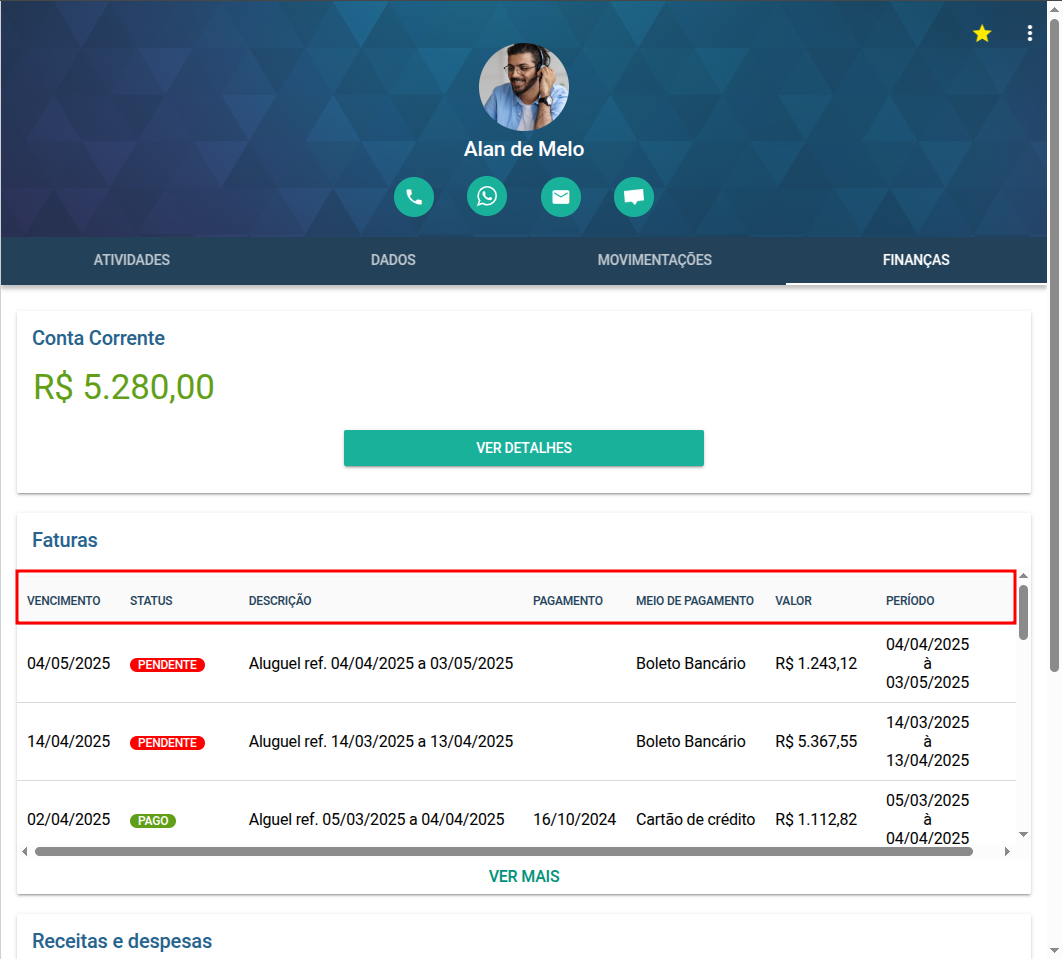Screen dimensions: 1062x959
Task: Click the Faturas section heading
Action: coord(65,540)
